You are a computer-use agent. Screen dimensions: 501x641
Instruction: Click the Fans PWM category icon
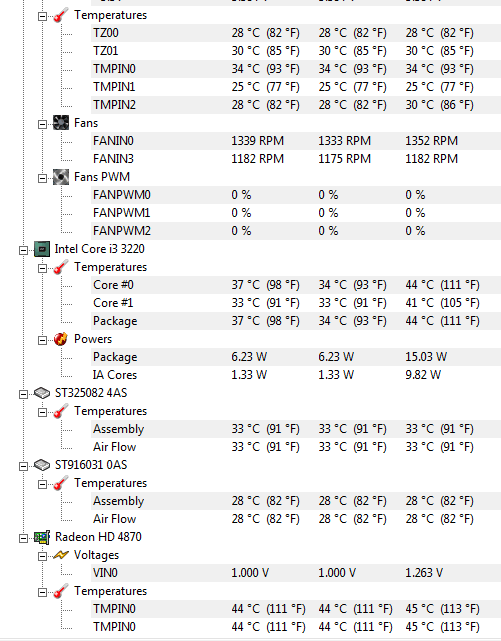pyautogui.click(x=61, y=177)
